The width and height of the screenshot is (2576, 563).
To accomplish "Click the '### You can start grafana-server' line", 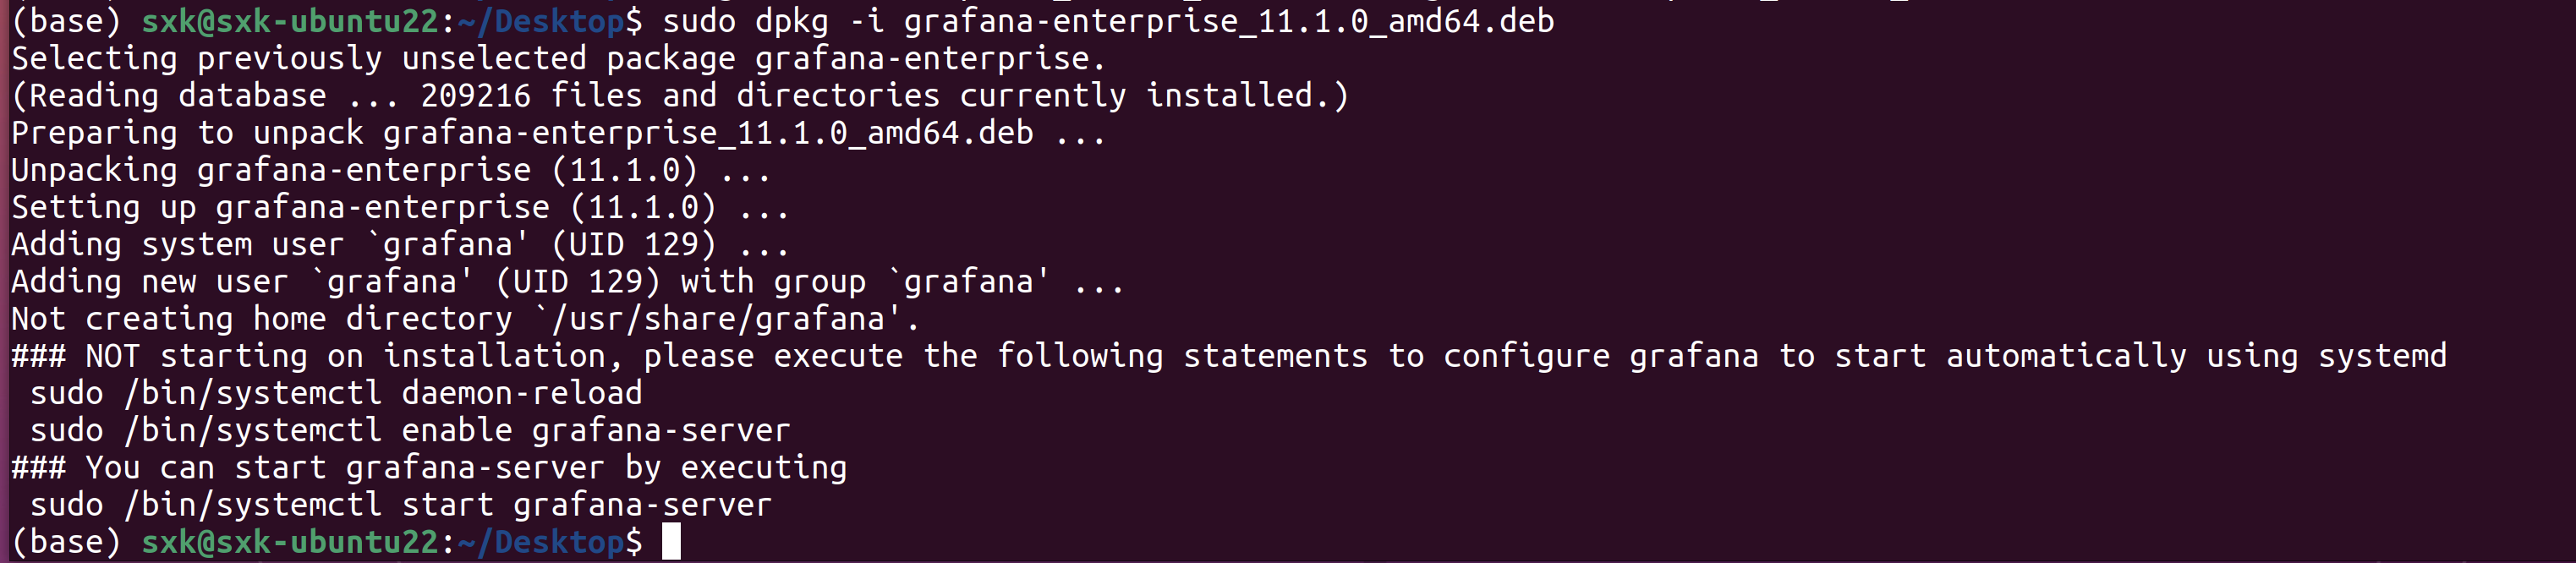I will click(x=428, y=467).
